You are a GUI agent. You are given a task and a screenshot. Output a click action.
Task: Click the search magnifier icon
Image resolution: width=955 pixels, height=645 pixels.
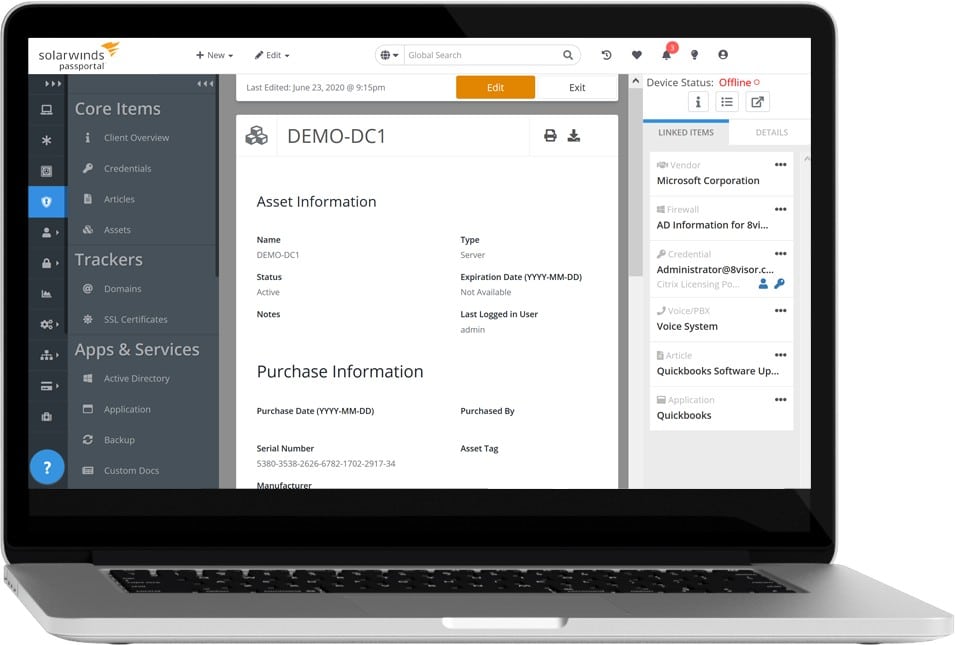click(x=568, y=55)
